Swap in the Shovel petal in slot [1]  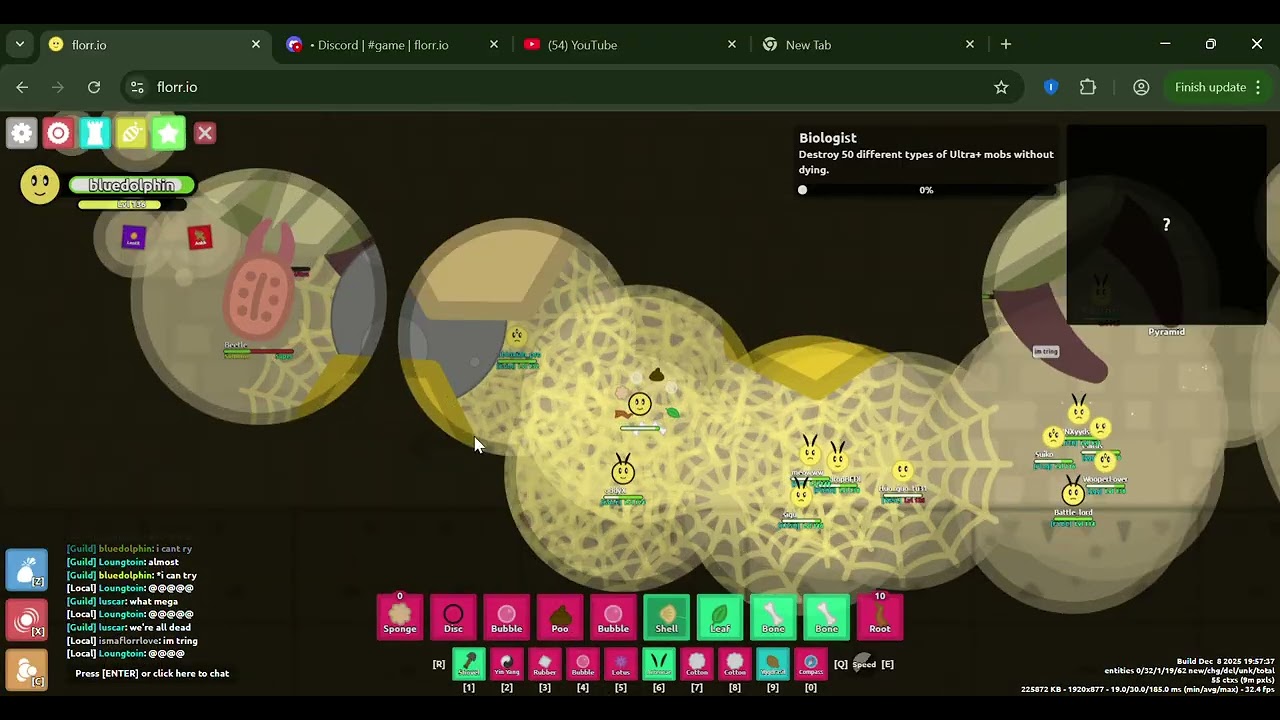click(468, 664)
